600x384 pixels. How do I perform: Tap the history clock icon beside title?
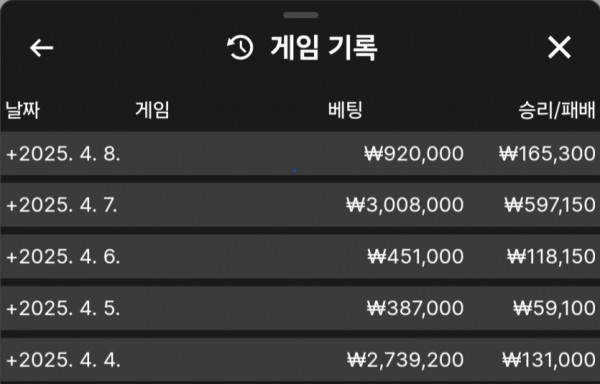click(x=240, y=48)
